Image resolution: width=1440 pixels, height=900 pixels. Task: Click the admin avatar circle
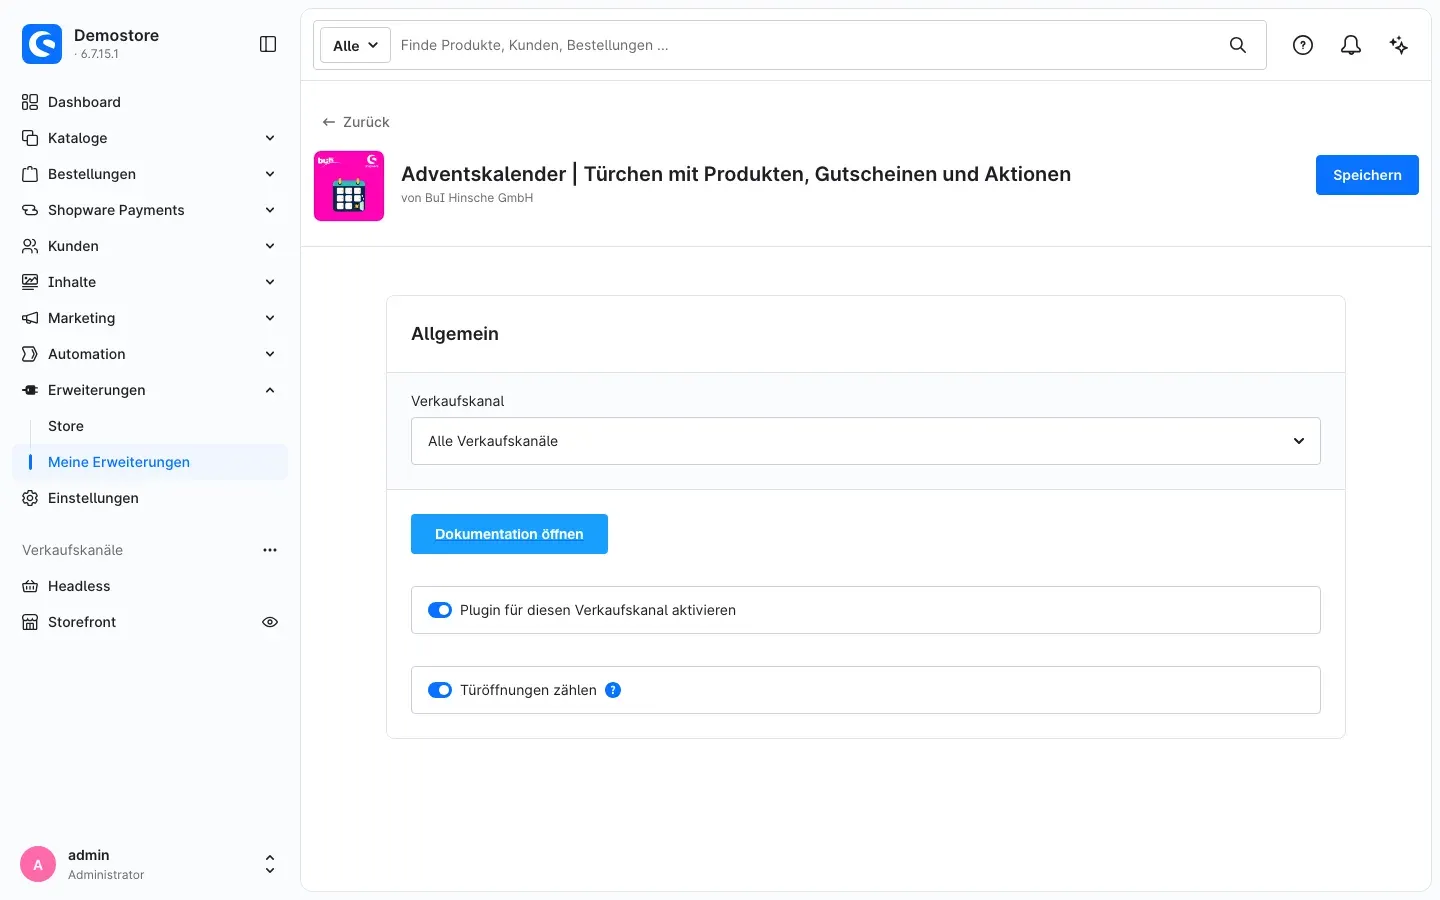(38, 865)
